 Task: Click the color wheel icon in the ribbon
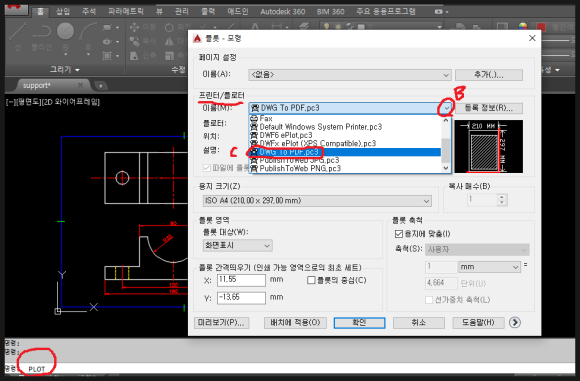pos(523,27)
